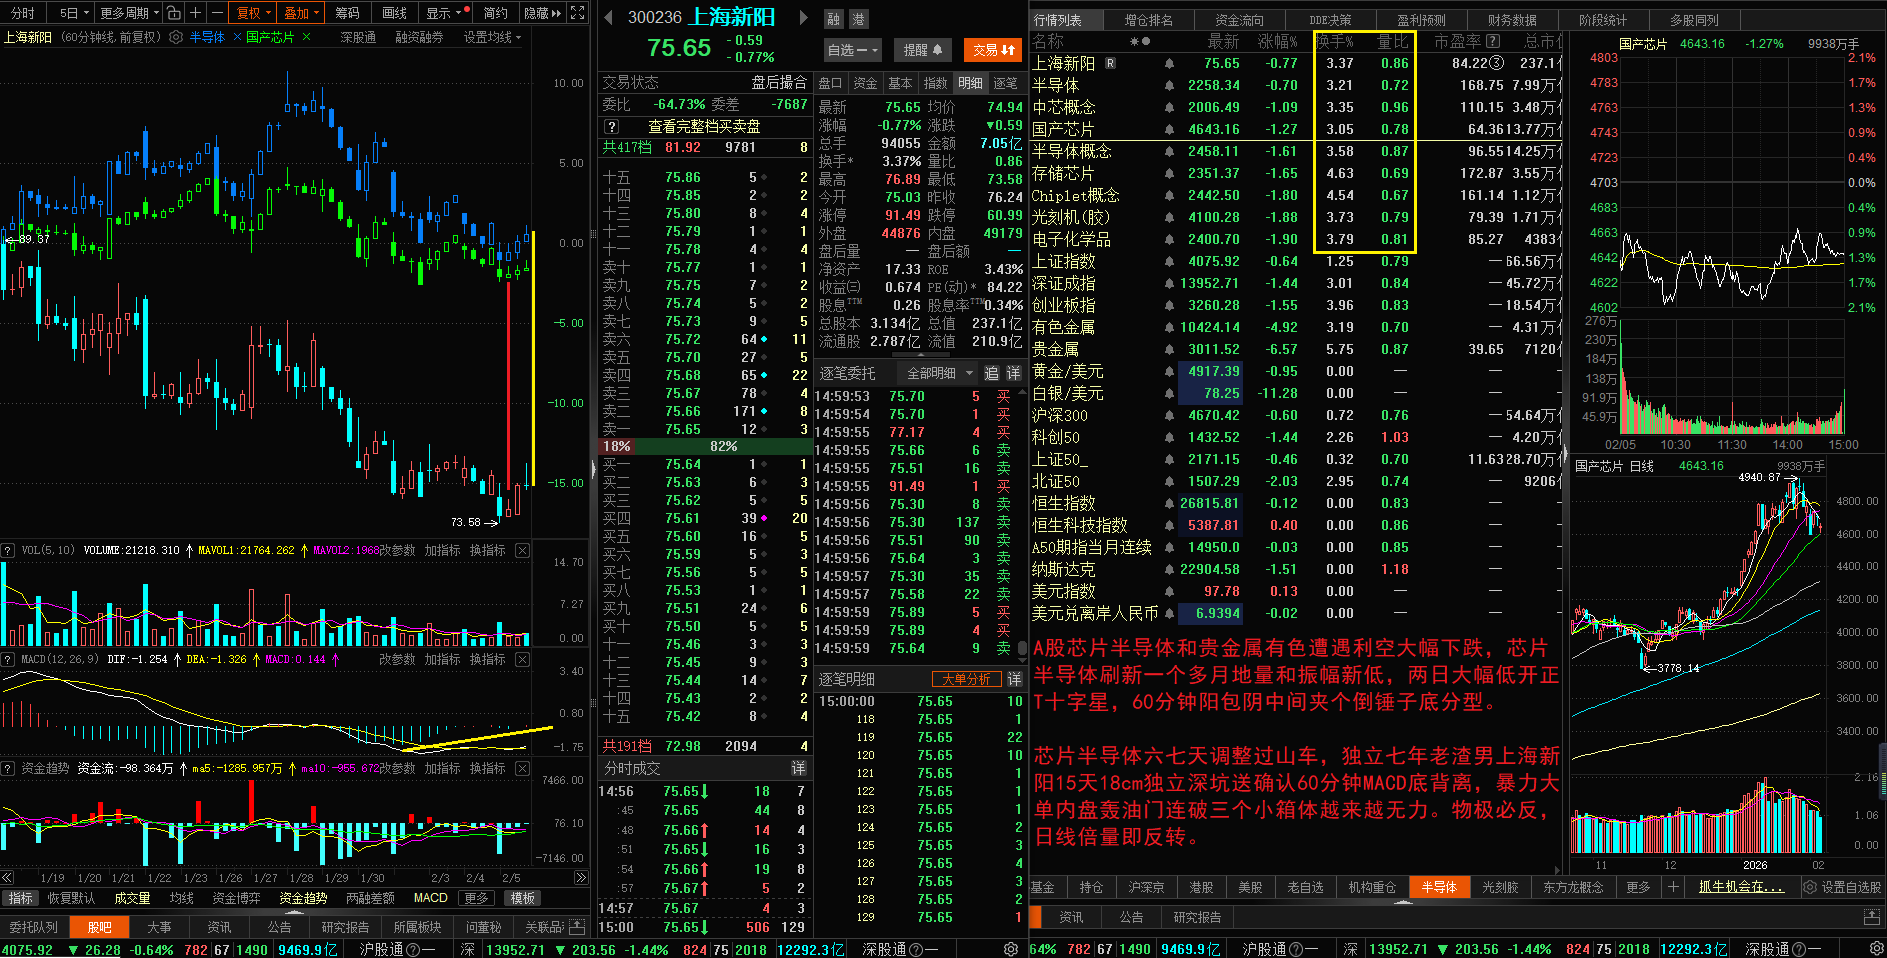Click the 融 margin badge

coord(834,19)
